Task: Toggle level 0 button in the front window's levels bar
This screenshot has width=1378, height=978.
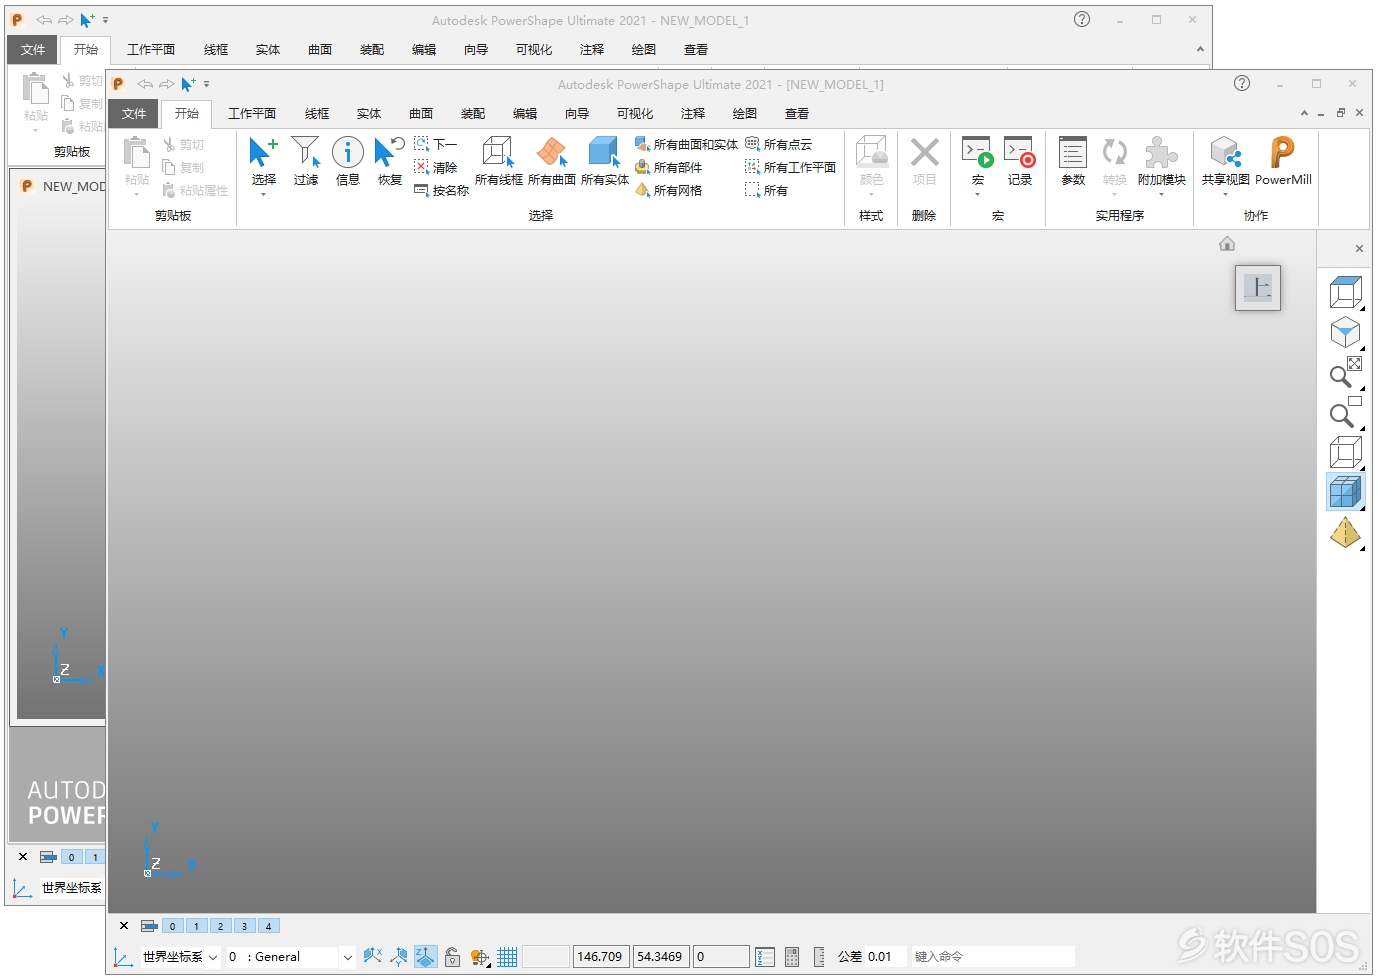Action: tap(172, 926)
